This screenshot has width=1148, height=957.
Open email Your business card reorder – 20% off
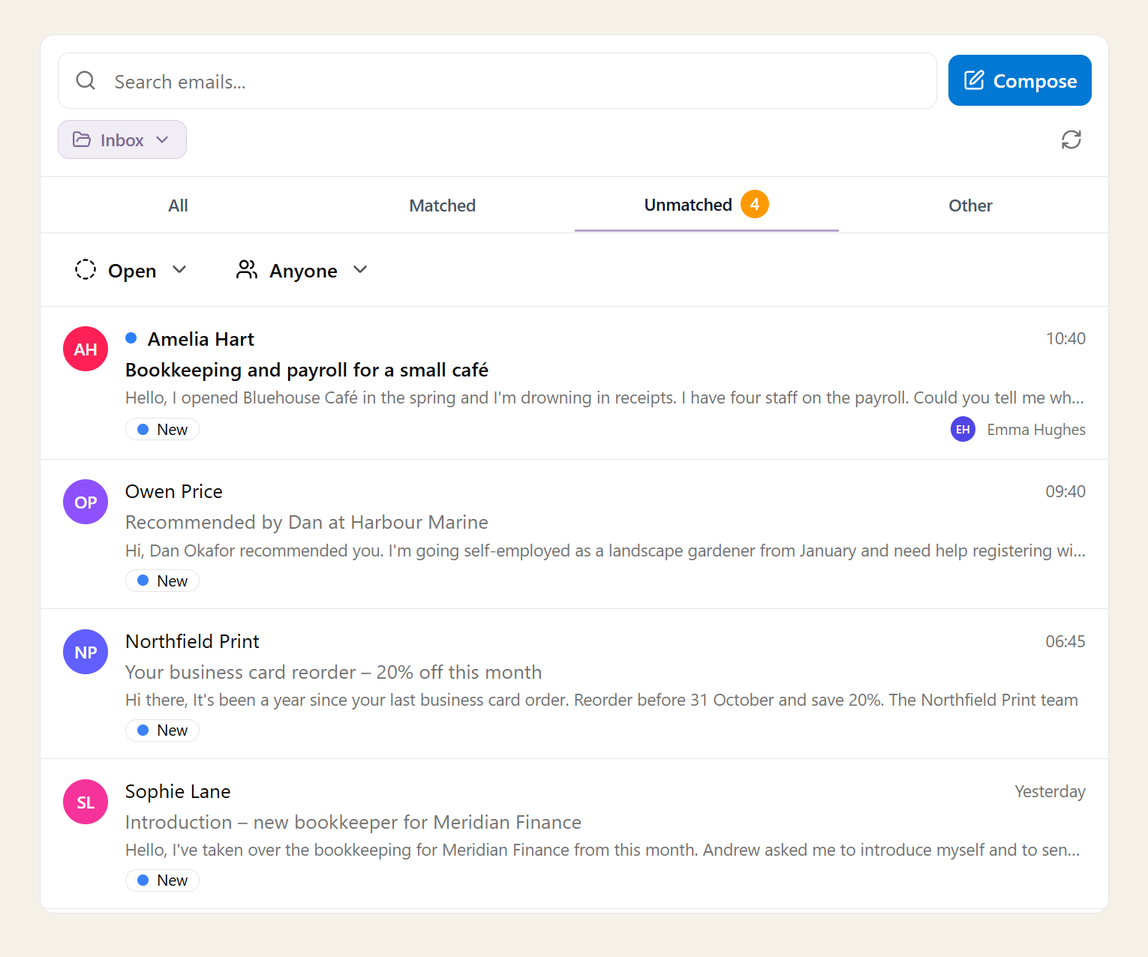pyautogui.click(x=574, y=684)
